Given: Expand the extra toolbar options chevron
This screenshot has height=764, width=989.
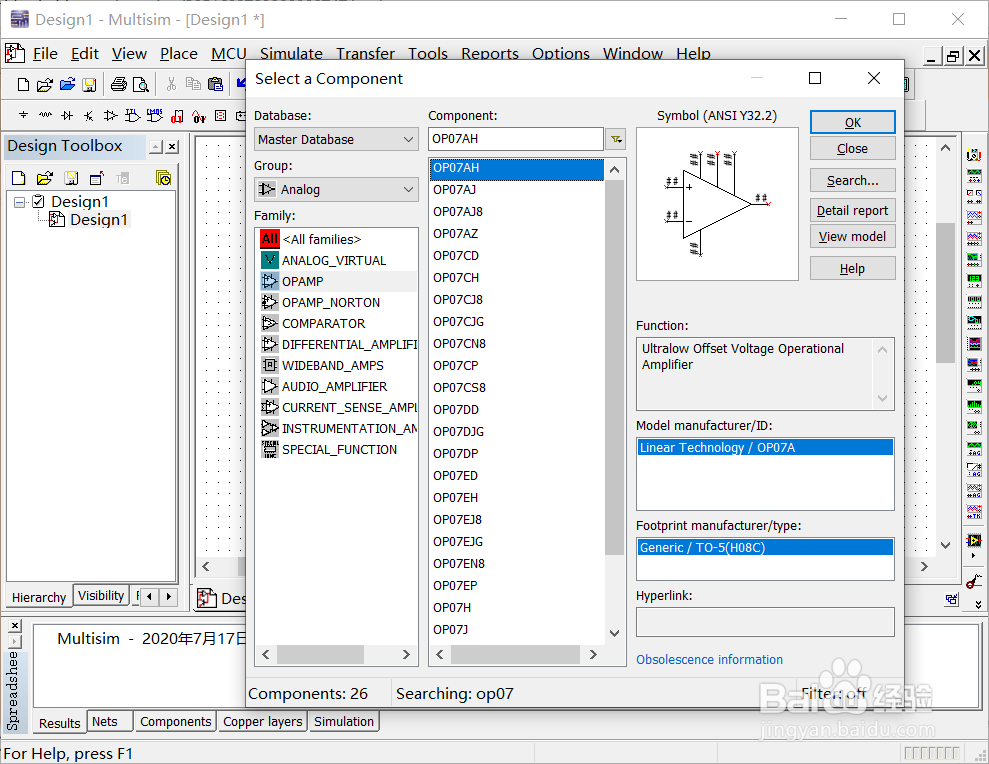Looking at the screenshot, I should click(978, 604).
